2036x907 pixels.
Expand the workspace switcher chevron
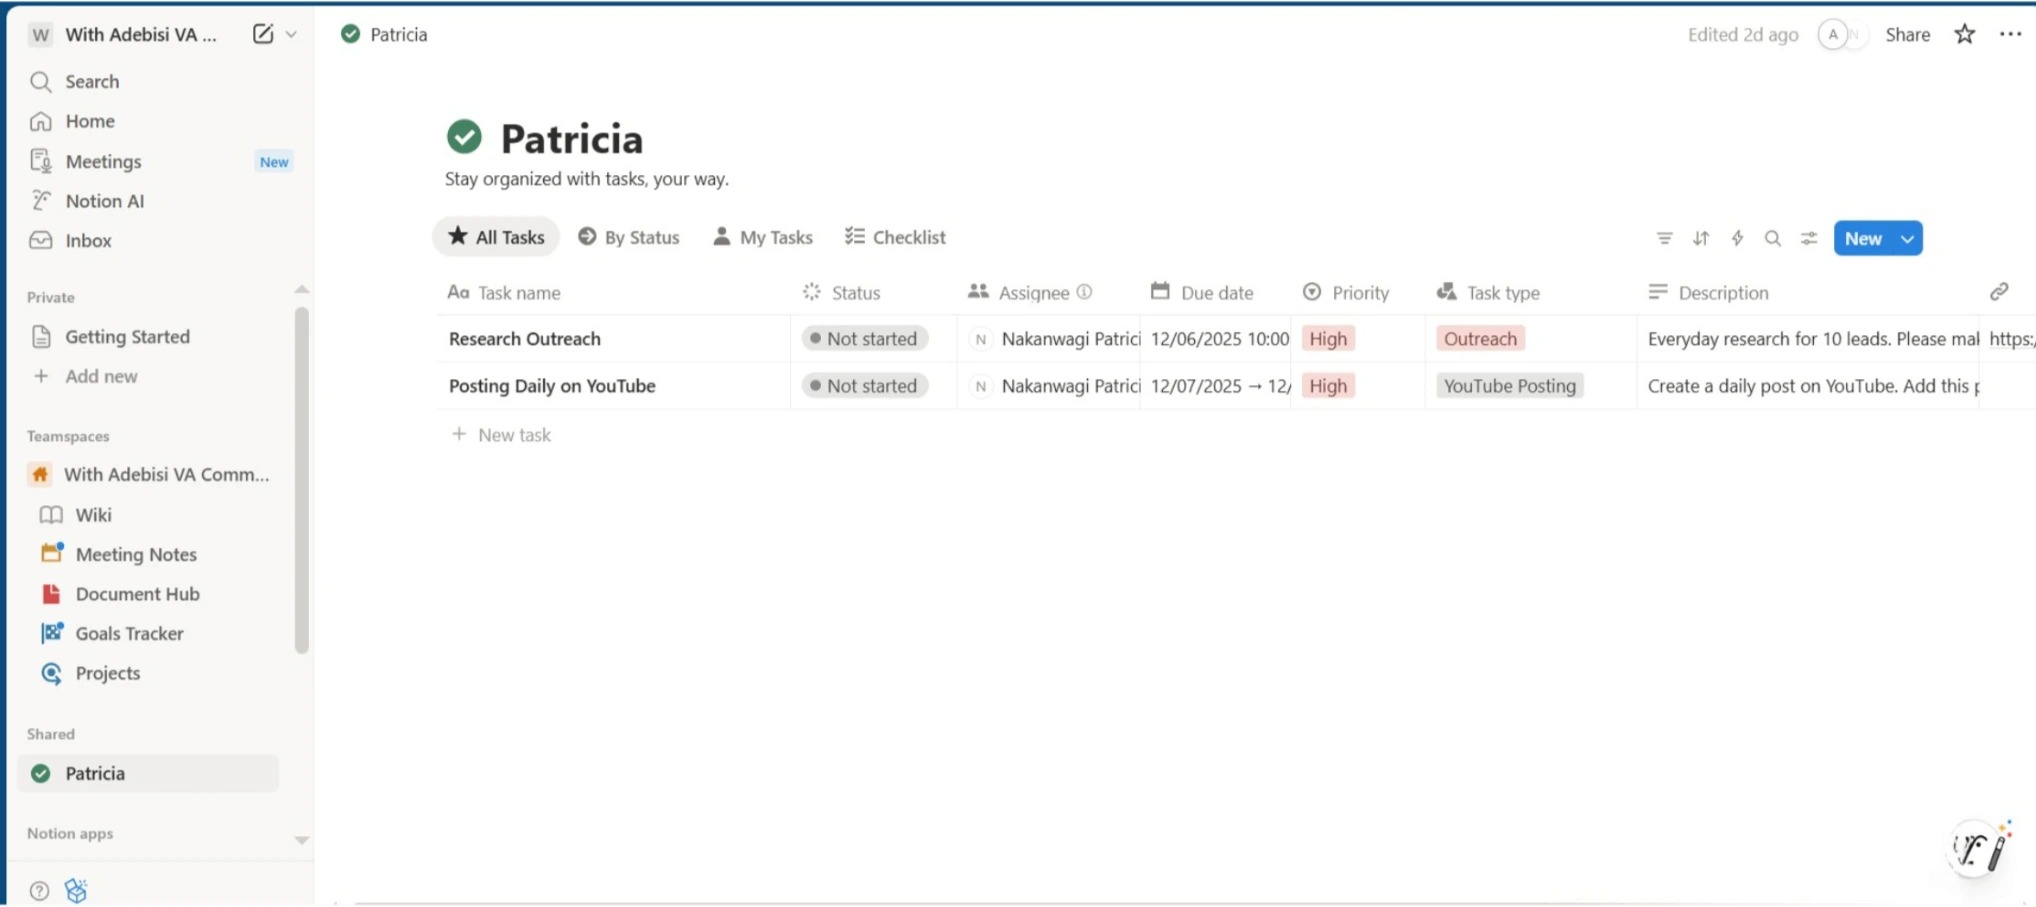tap(291, 34)
